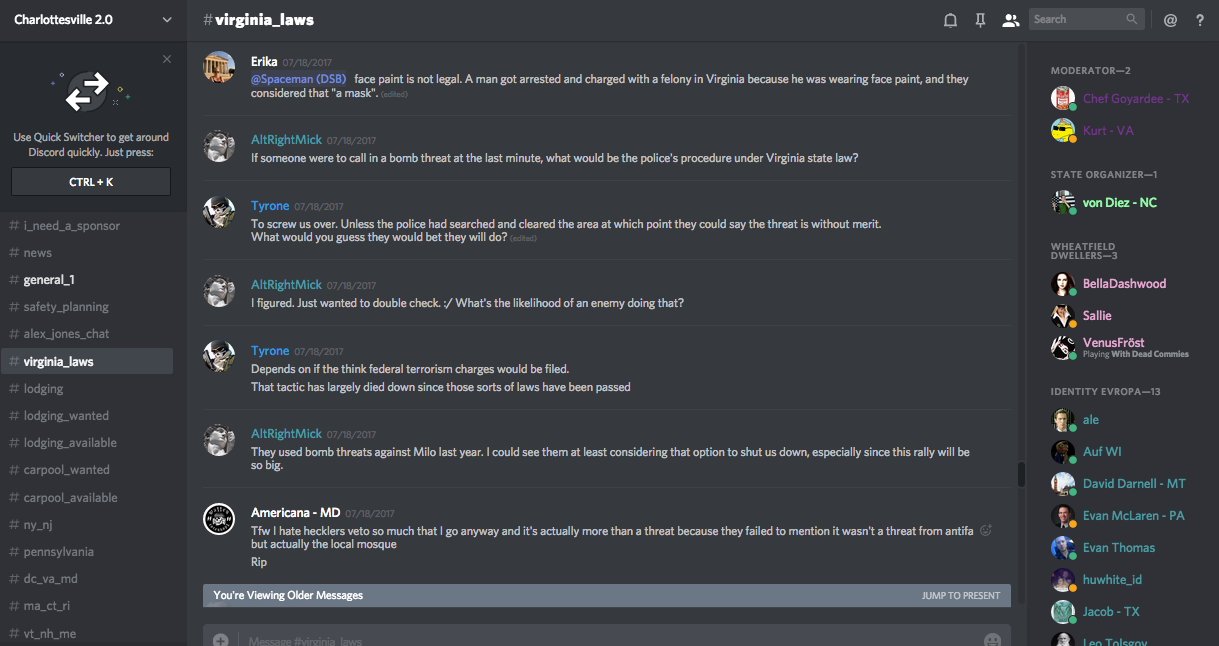The image size is (1219, 646).
Task: Click the @Spaceman (DSB) mention link
Action: [x=298, y=79]
